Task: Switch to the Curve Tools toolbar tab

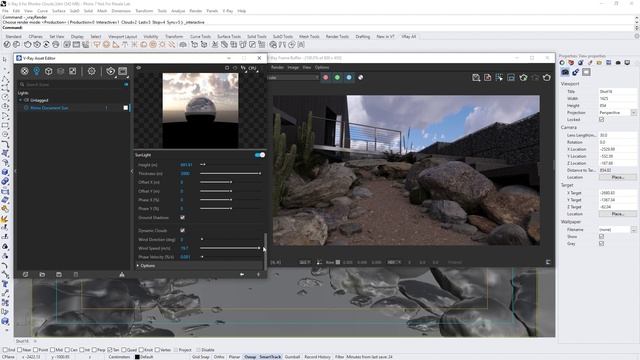Action: 200,36
